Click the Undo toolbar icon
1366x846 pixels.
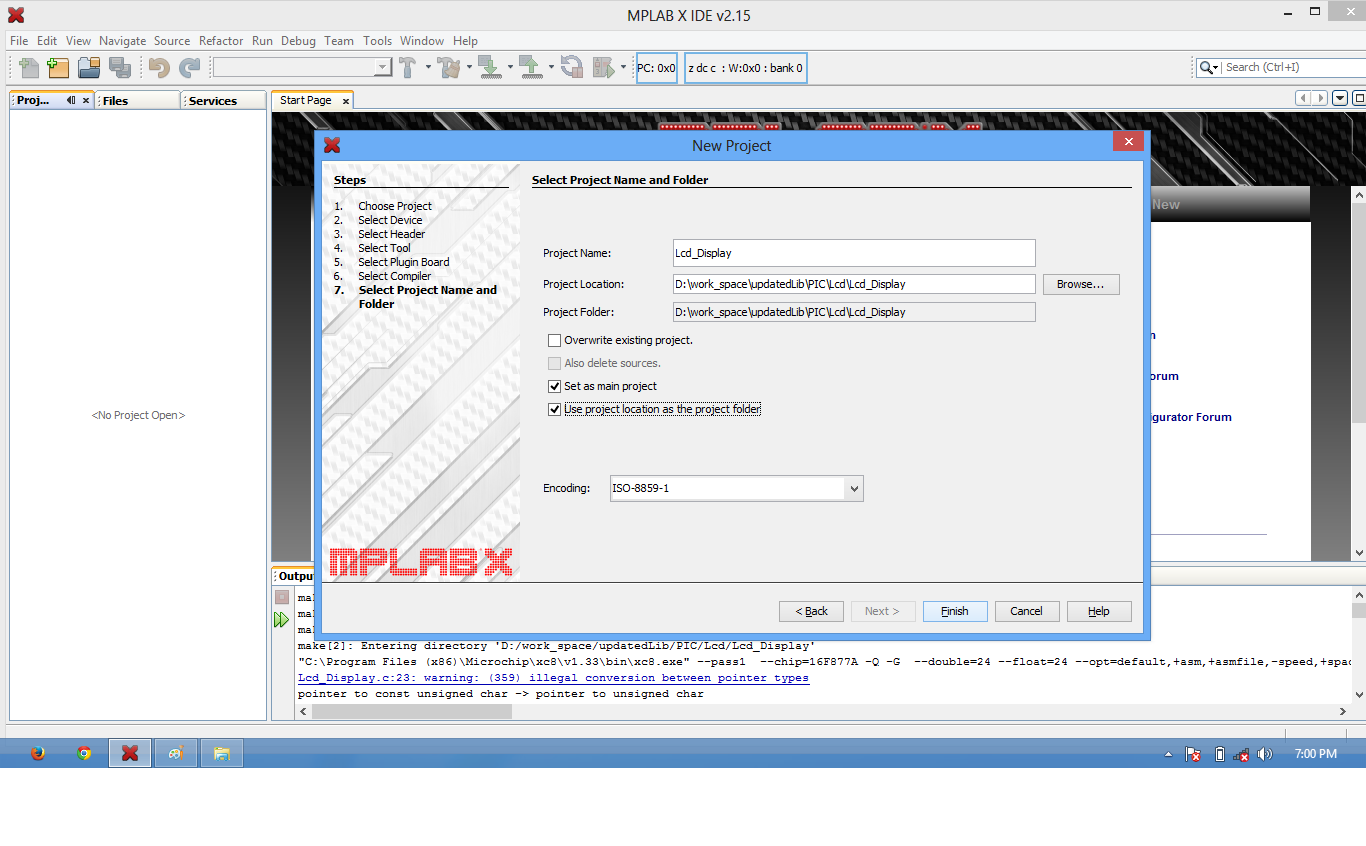point(159,68)
